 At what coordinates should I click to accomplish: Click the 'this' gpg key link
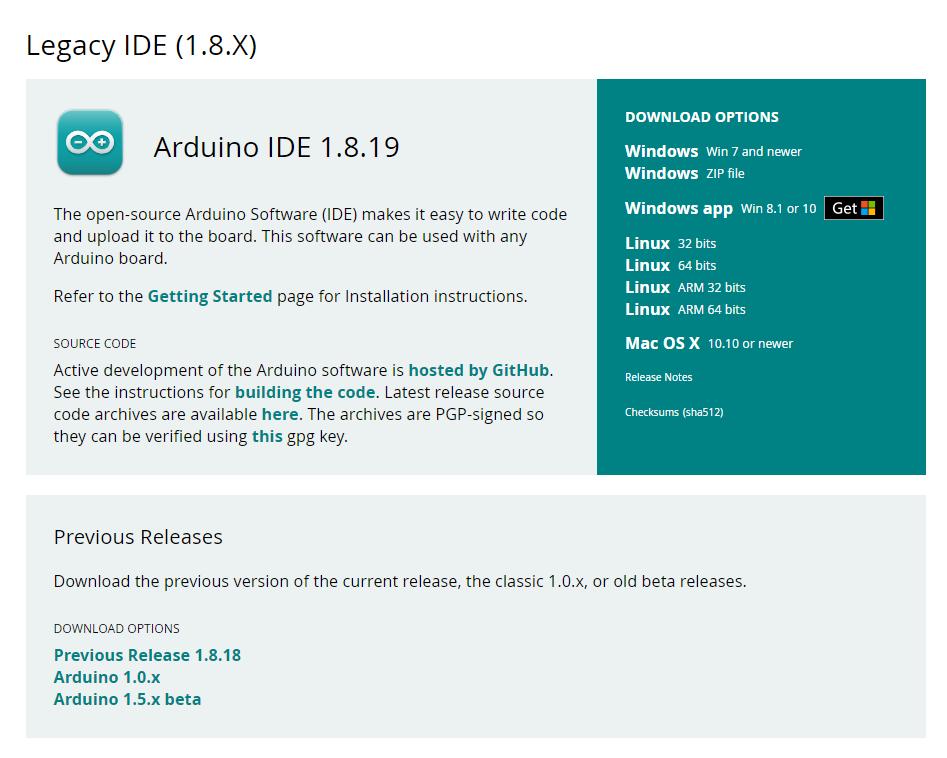click(x=267, y=437)
